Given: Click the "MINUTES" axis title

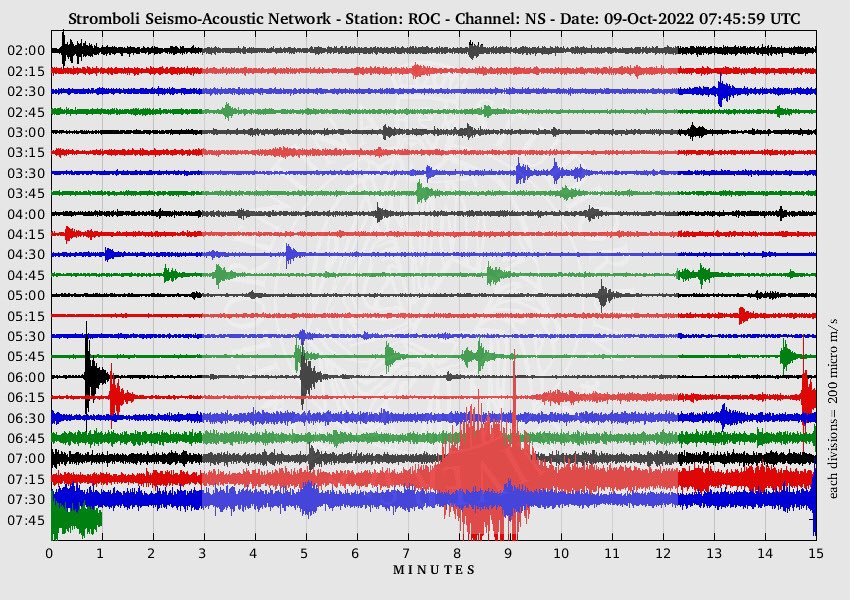Looking at the screenshot, I should click(x=434, y=570).
